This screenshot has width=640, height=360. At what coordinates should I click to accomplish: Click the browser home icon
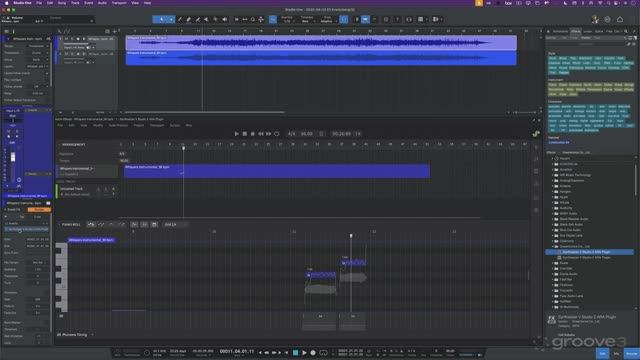(x=548, y=31)
